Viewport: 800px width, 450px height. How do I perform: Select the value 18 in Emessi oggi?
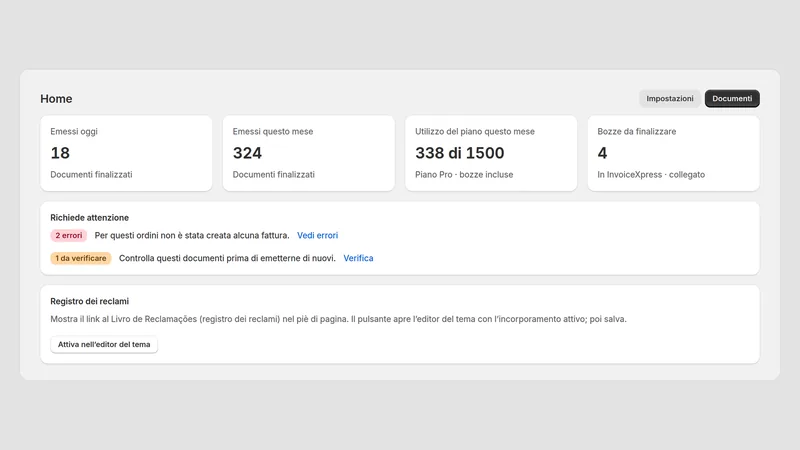[60, 153]
